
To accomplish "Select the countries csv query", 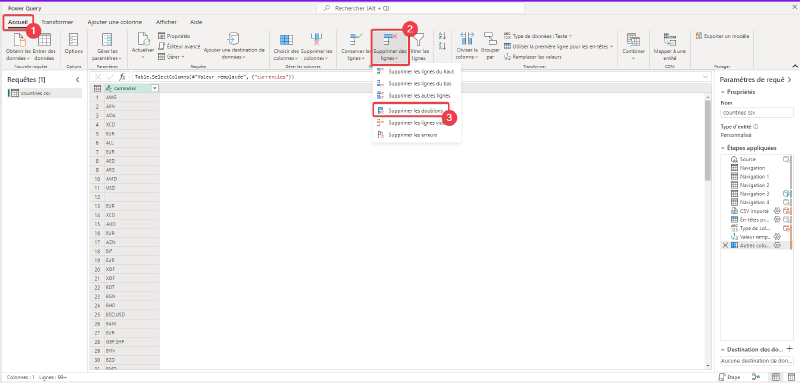I will (45, 93).
